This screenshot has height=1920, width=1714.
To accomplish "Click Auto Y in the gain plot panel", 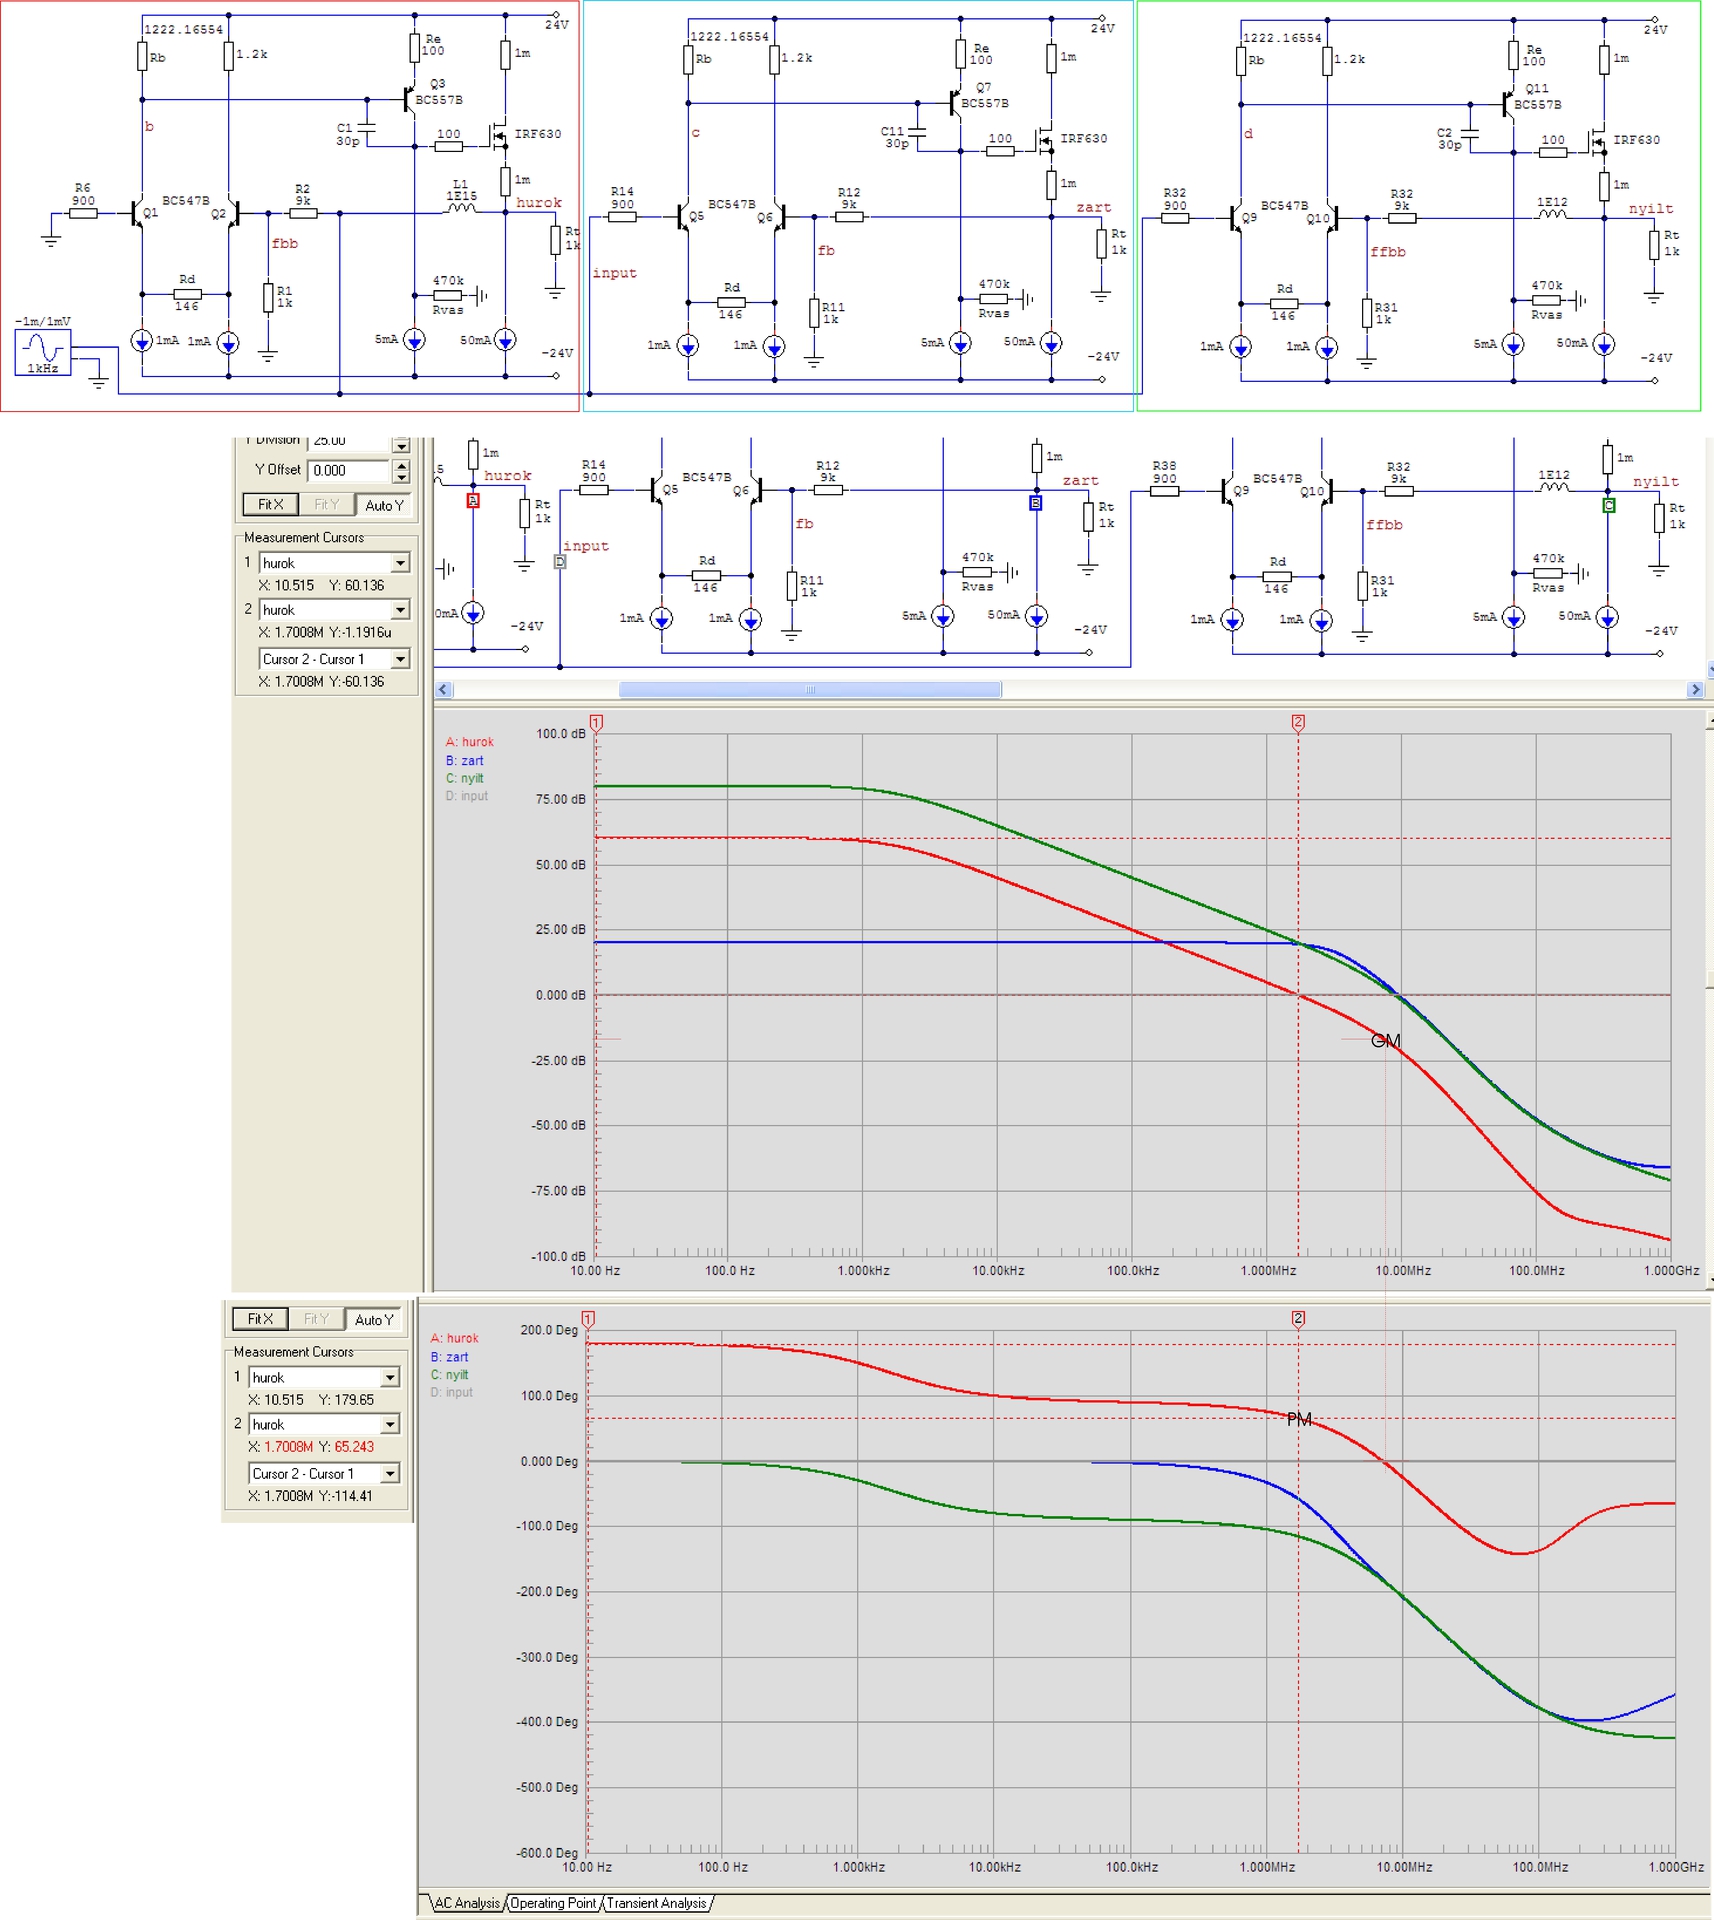I will (384, 505).
